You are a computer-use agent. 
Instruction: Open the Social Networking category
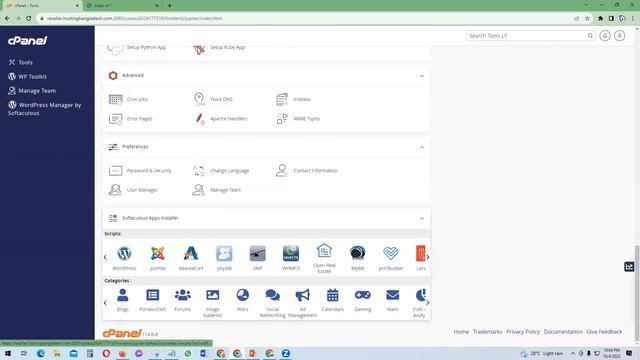272,303
